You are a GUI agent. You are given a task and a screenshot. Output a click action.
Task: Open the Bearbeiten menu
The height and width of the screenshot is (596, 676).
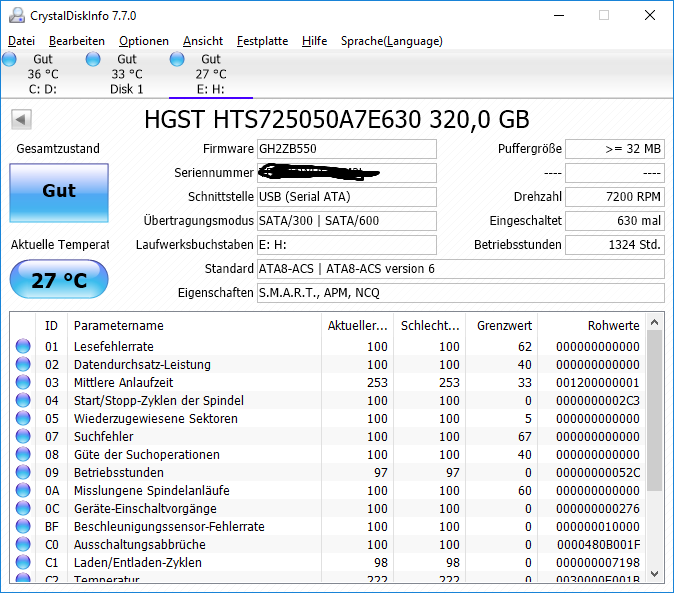pos(77,41)
